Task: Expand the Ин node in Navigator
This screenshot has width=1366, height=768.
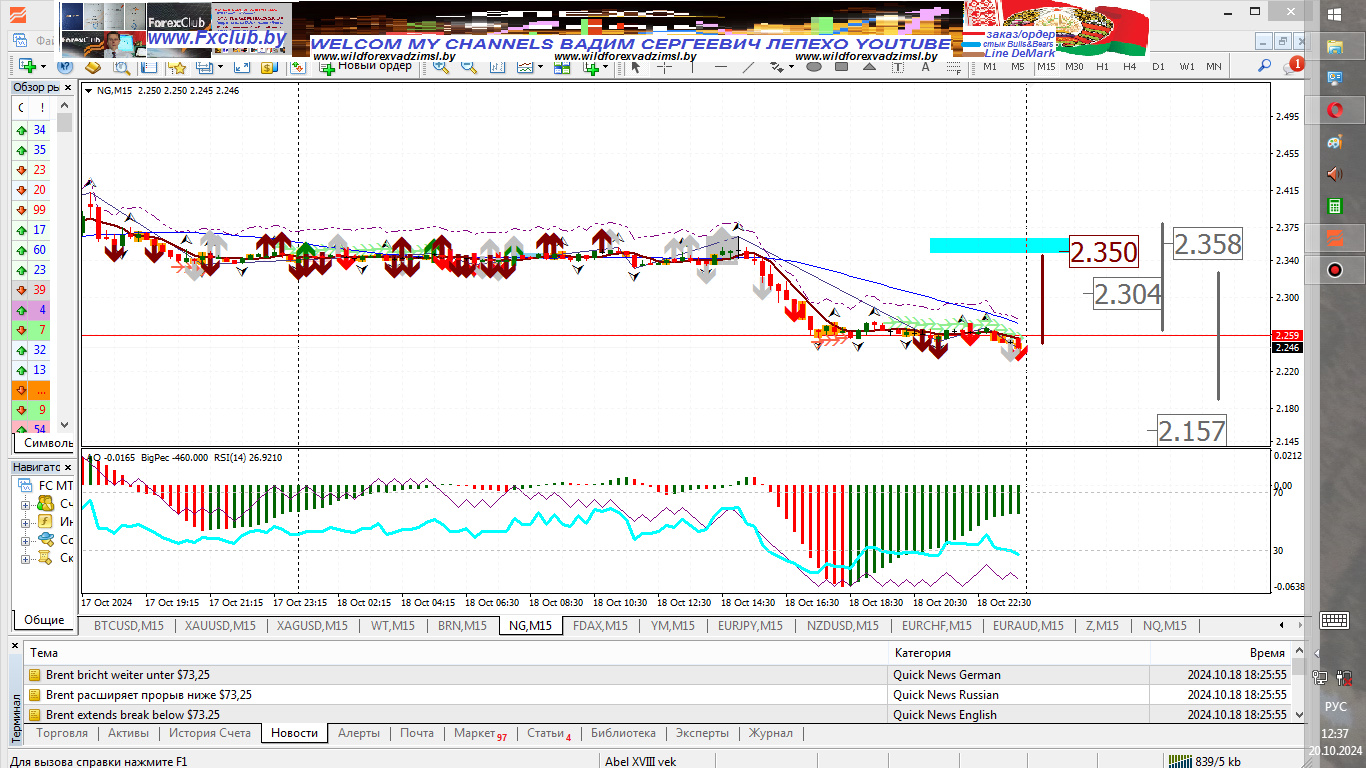Action: click(25, 522)
